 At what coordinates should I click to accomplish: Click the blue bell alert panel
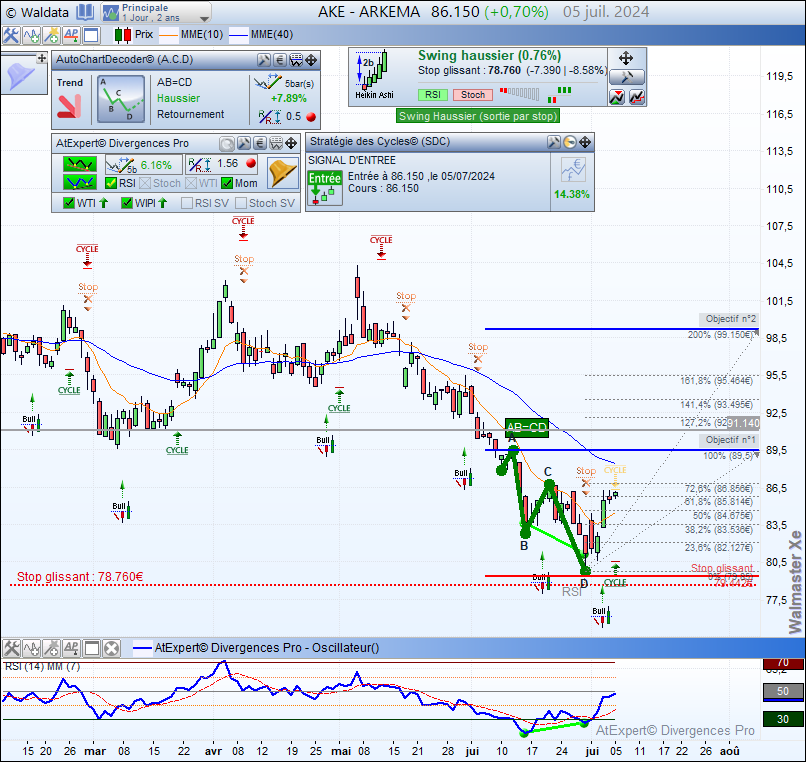[21, 77]
